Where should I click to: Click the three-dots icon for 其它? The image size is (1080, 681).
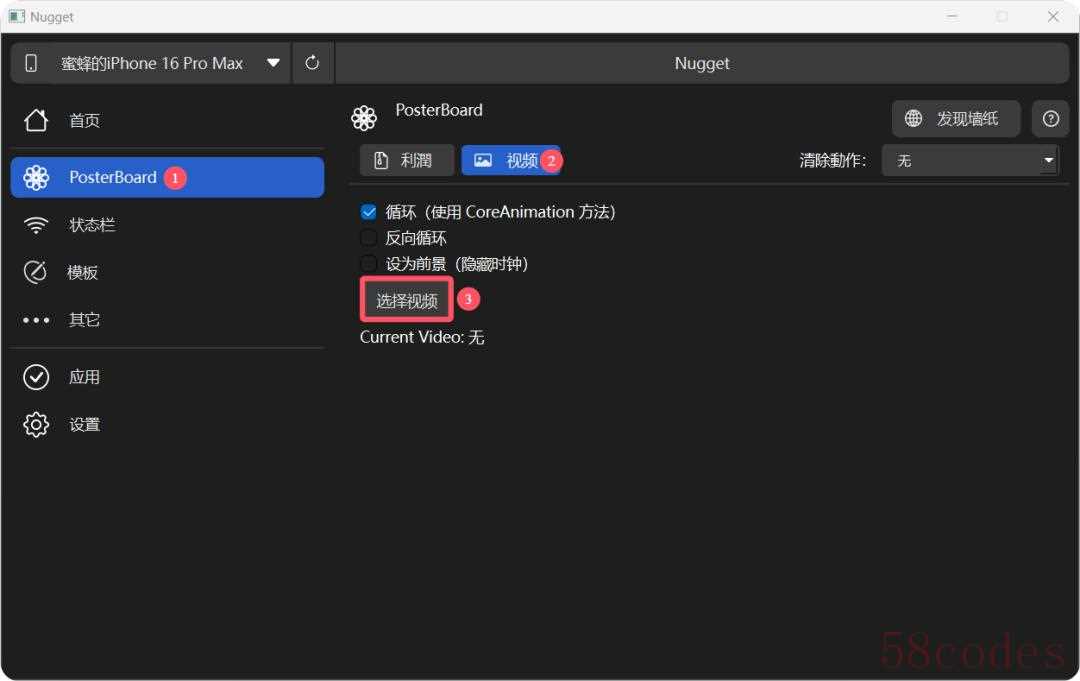(36, 320)
